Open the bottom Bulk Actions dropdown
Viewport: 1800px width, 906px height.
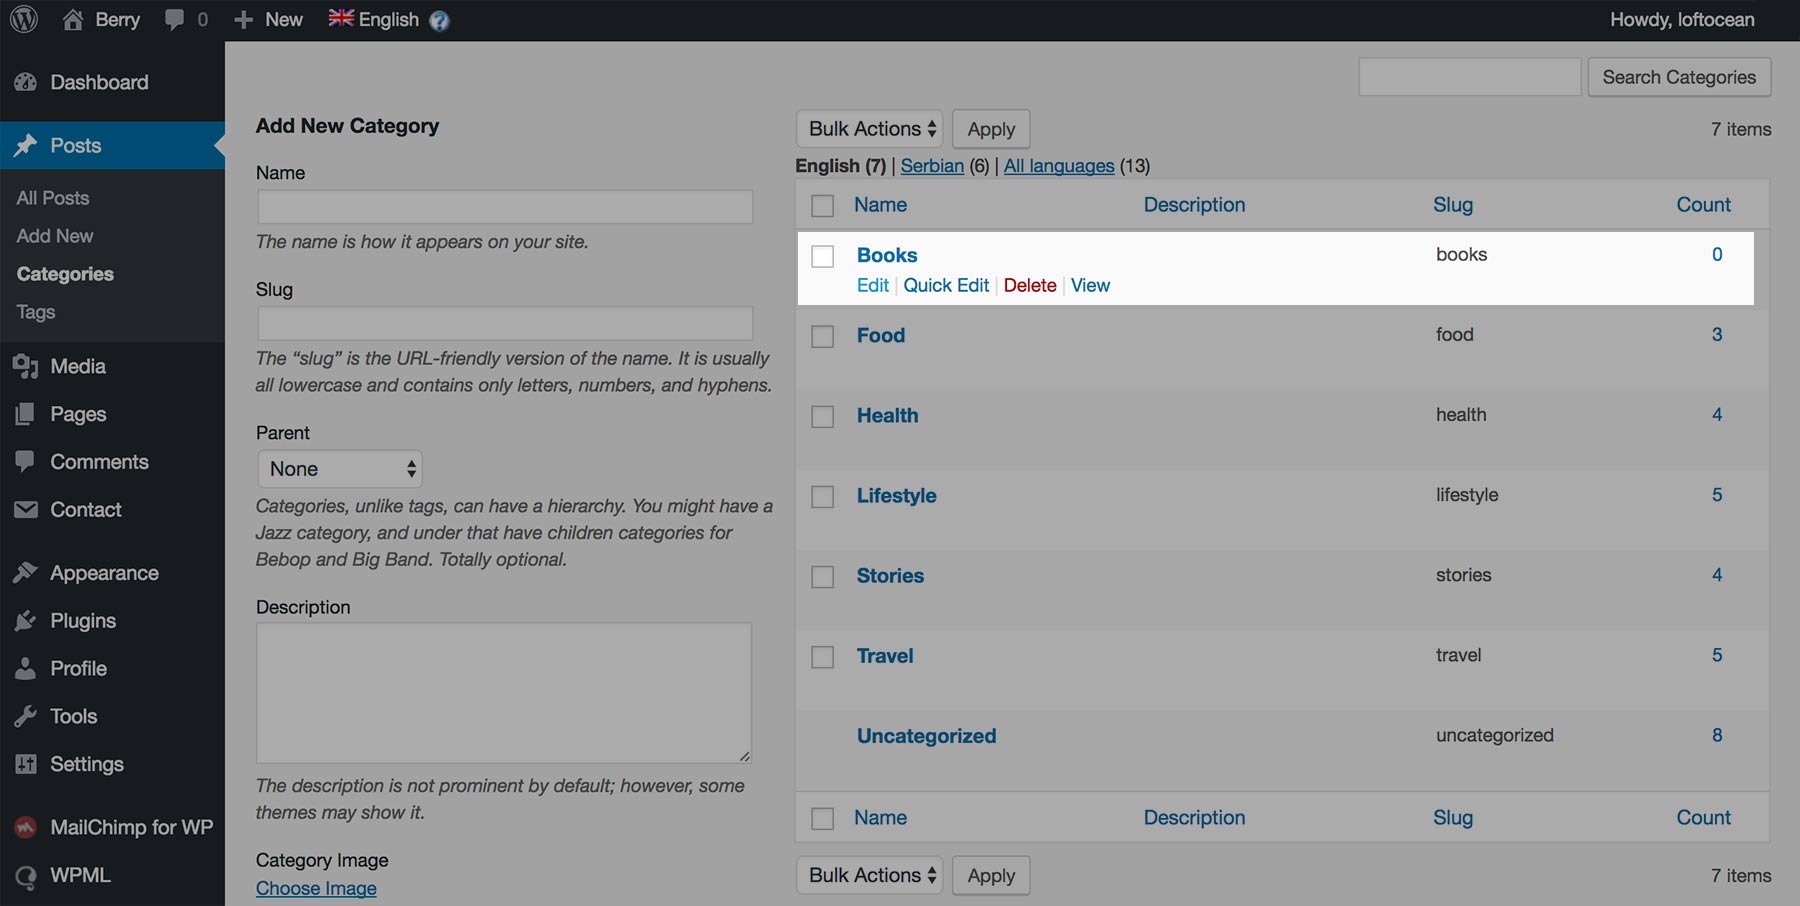pos(868,875)
